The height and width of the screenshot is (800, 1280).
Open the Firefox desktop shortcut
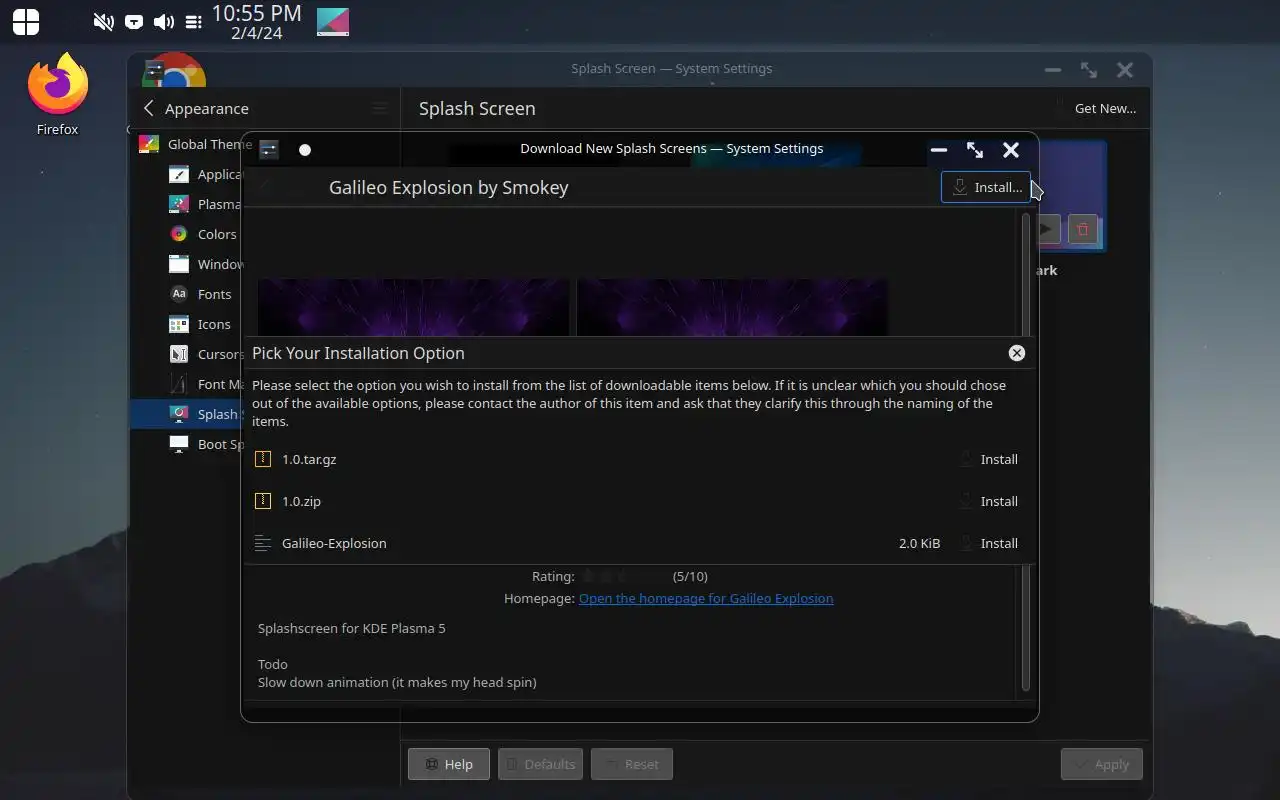pyautogui.click(x=57, y=95)
